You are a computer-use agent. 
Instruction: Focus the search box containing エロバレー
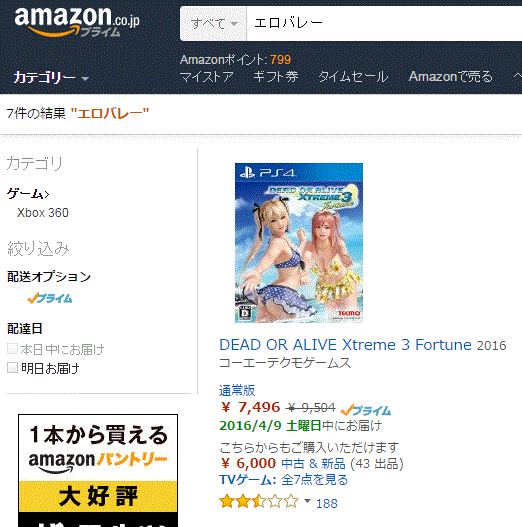[384, 24]
